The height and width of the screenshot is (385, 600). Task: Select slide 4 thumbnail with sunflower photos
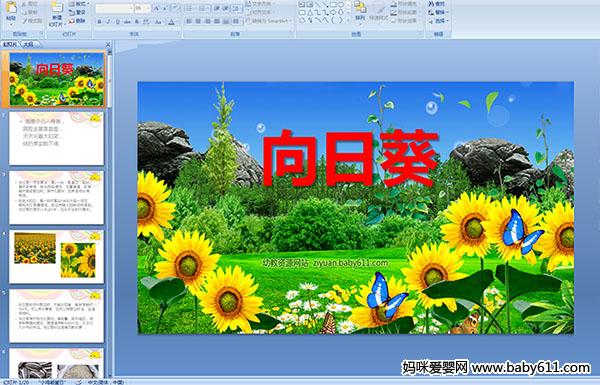56,256
